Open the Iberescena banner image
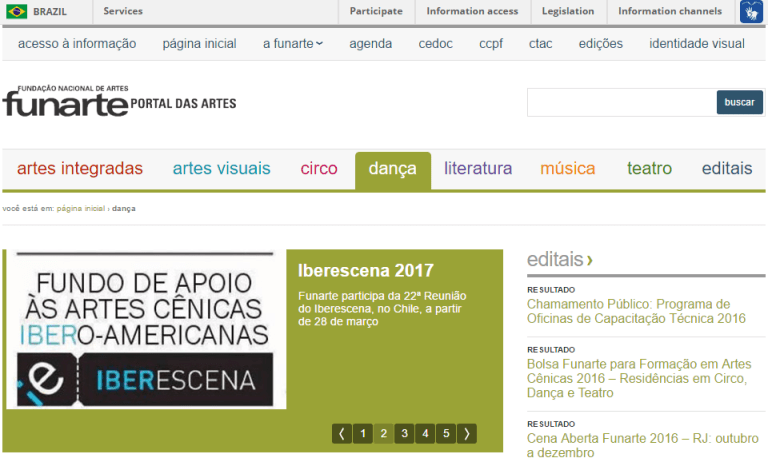This screenshot has height=458, width=768. click(145, 330)
